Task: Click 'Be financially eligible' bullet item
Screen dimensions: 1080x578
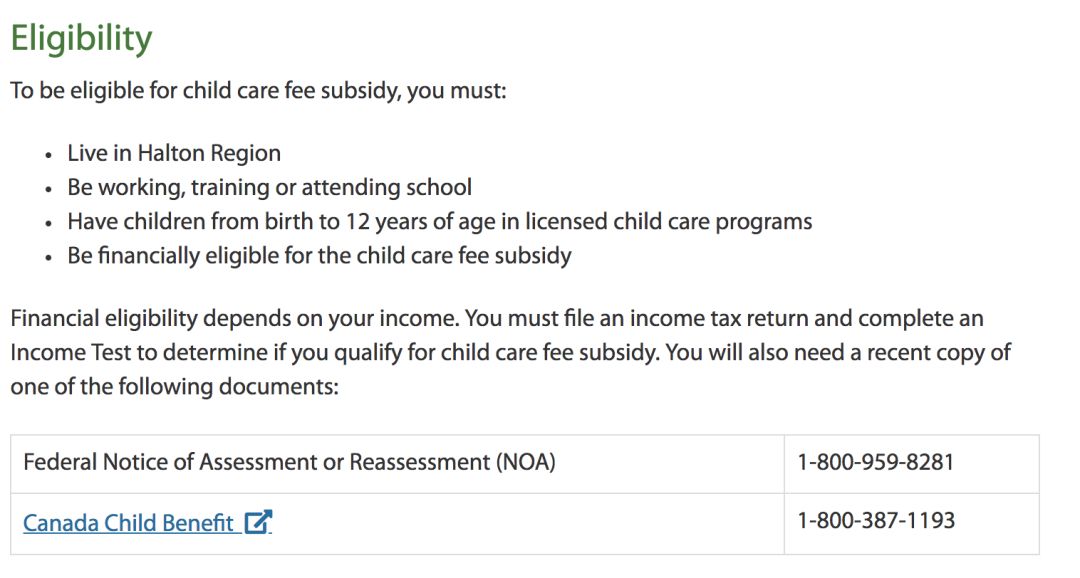Action: coord(319,256)
